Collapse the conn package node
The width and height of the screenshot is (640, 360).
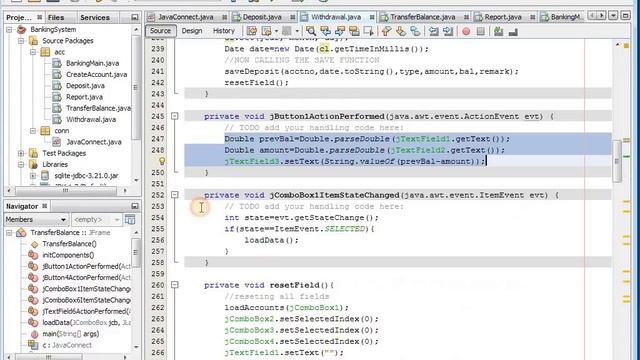coord(33,131)
